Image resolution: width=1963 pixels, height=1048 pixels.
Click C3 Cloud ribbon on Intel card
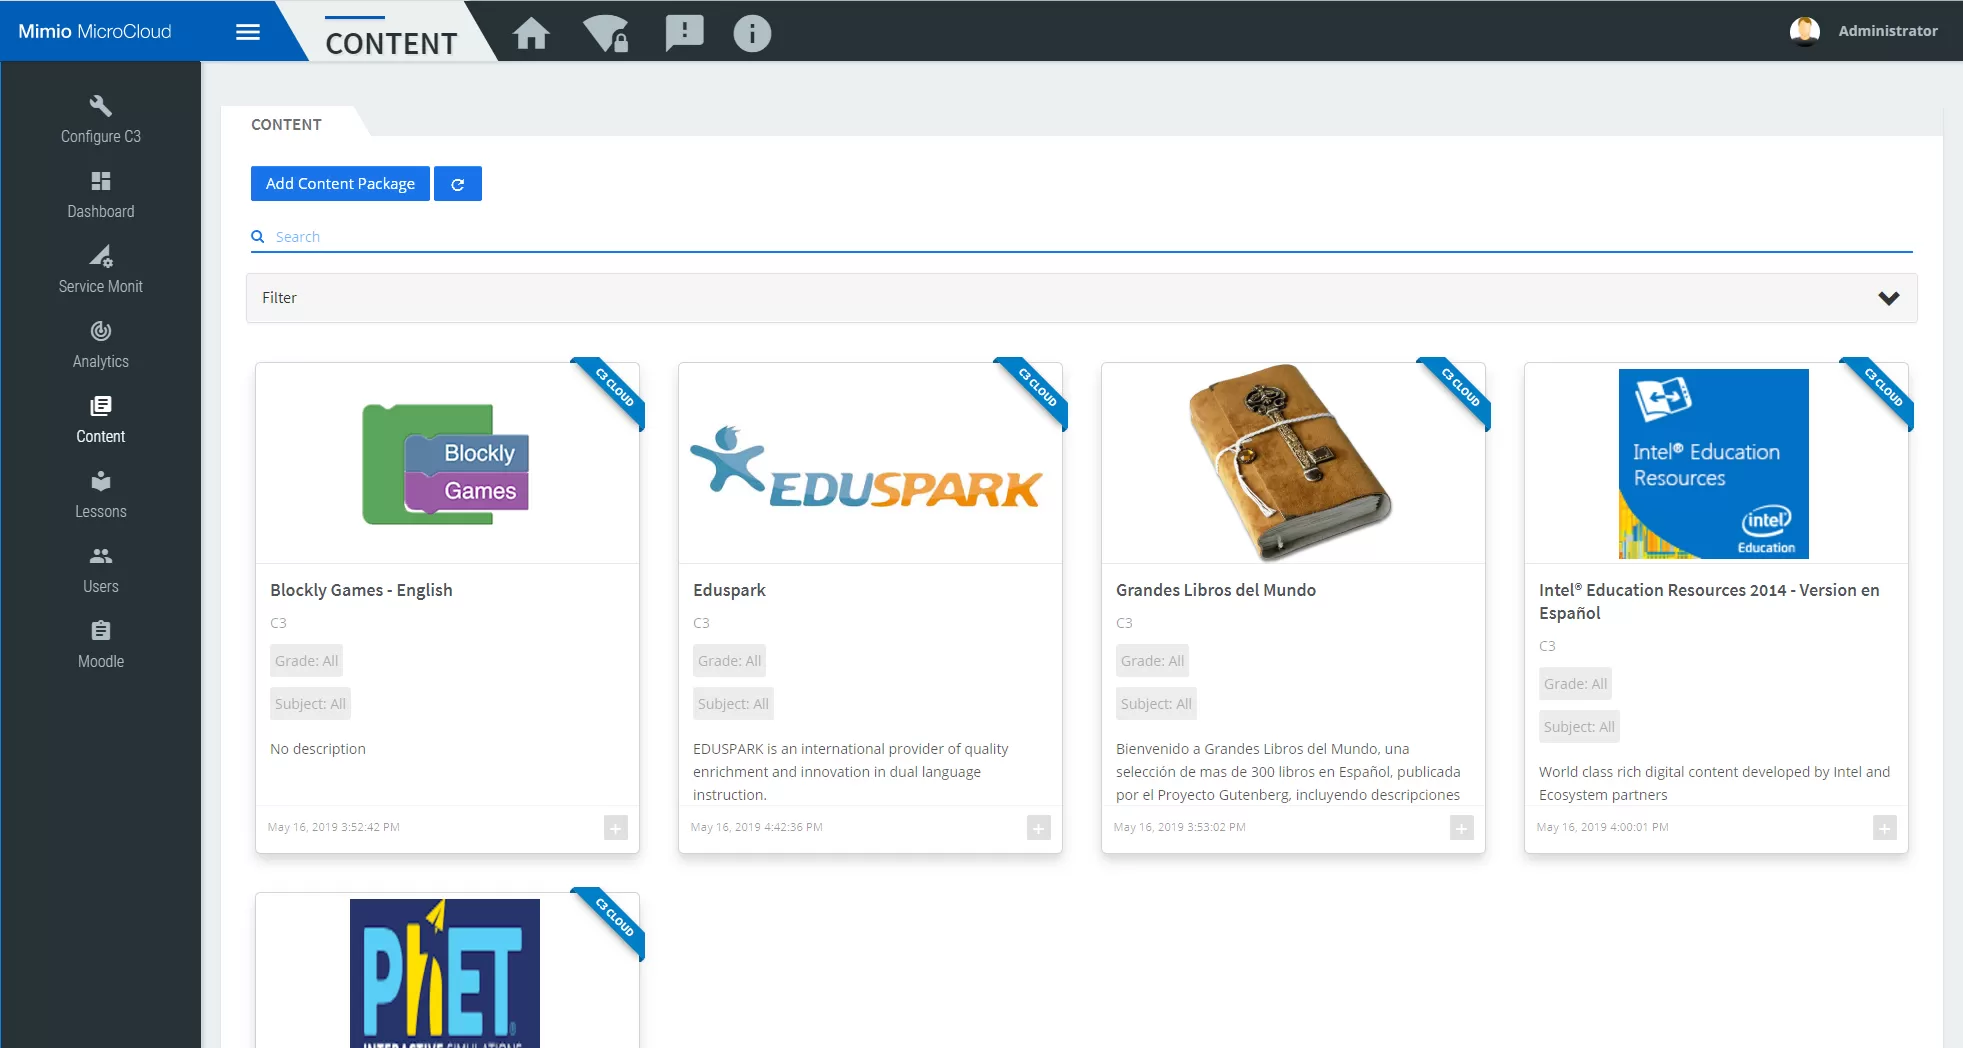(x=1881, y=390)
